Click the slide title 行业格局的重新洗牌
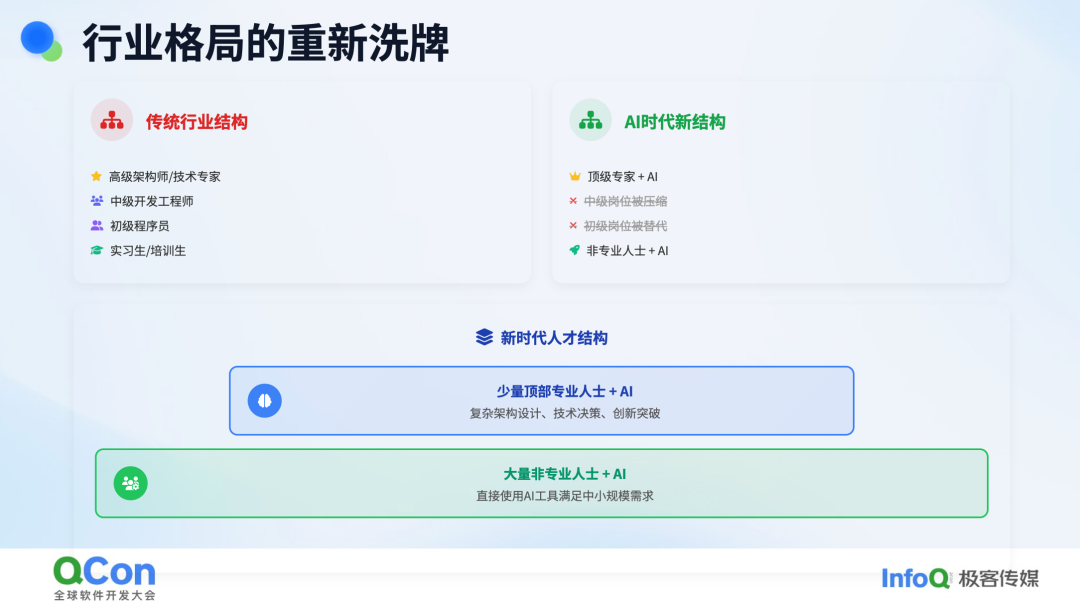The image size is (1080, 607). [x=265, y=43]
